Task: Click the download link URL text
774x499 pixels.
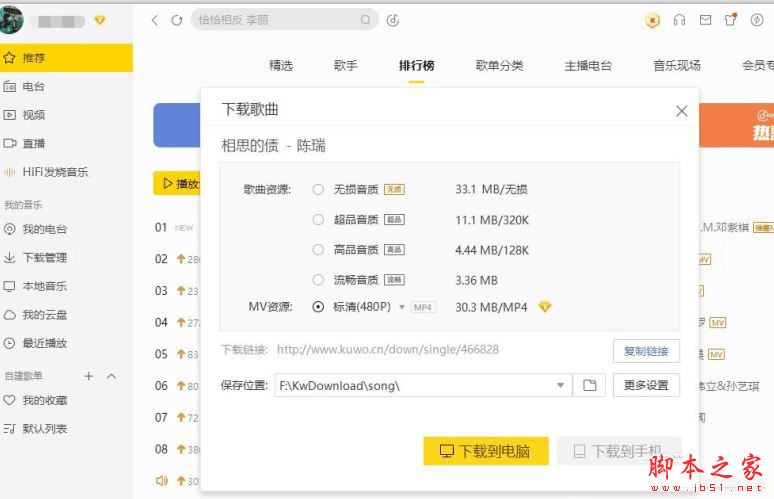Action: (x=387, y=350)
